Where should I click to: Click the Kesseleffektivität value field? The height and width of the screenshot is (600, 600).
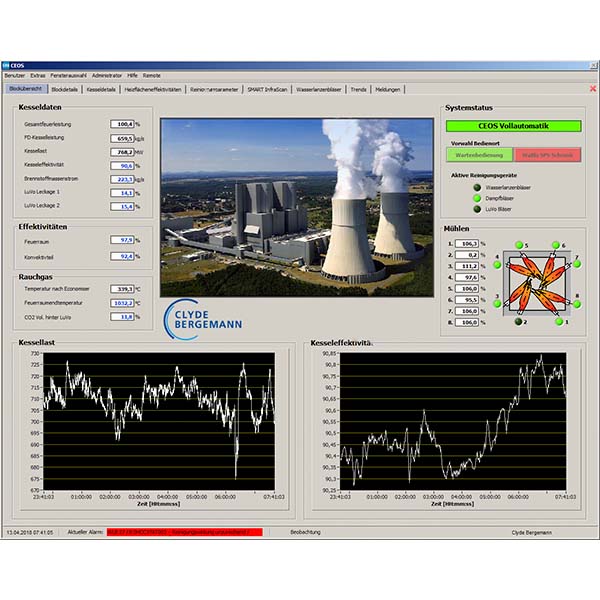pyautogui.click(x=122, y=166)
